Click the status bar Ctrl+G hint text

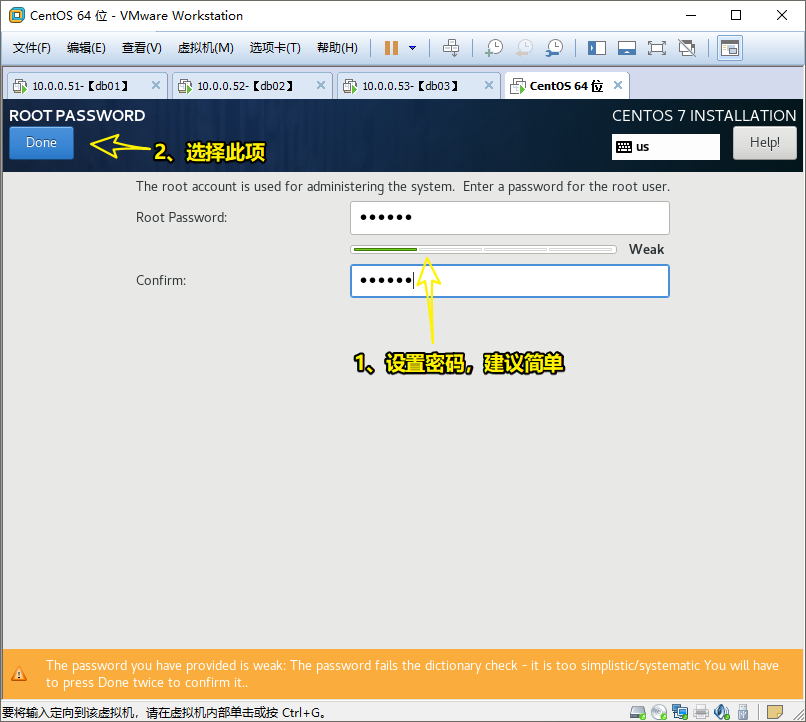pos(163,713)
